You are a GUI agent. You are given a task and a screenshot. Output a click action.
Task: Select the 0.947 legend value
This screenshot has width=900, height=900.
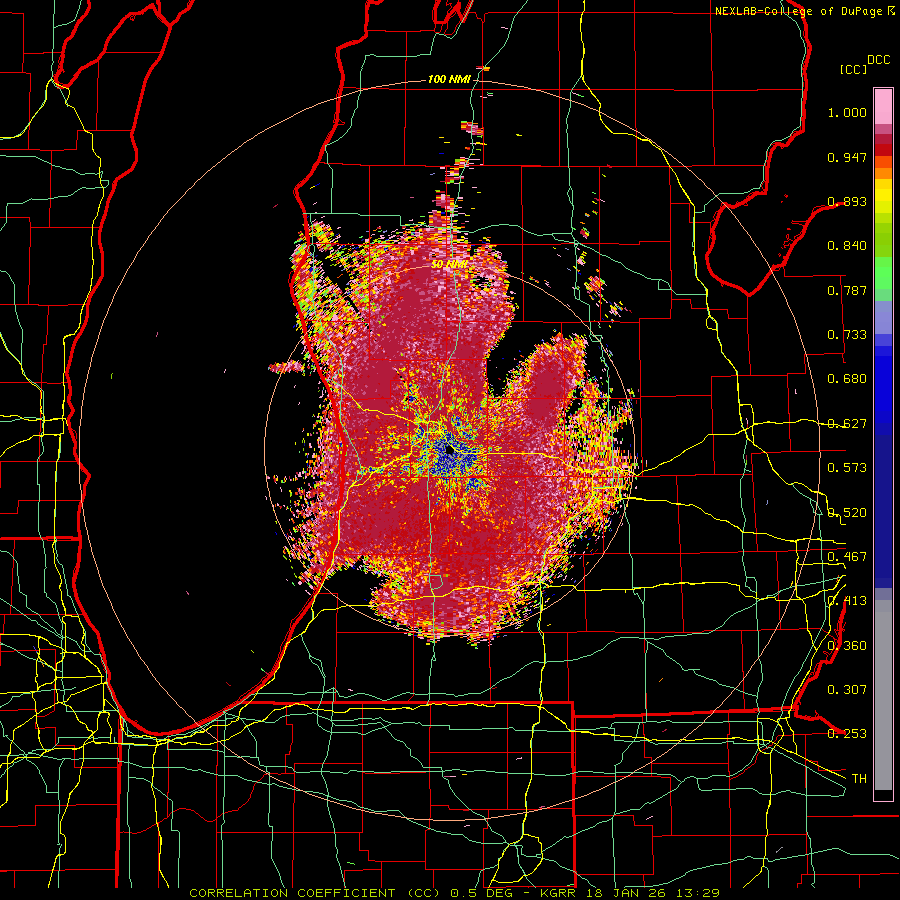(x=847, y=157)
